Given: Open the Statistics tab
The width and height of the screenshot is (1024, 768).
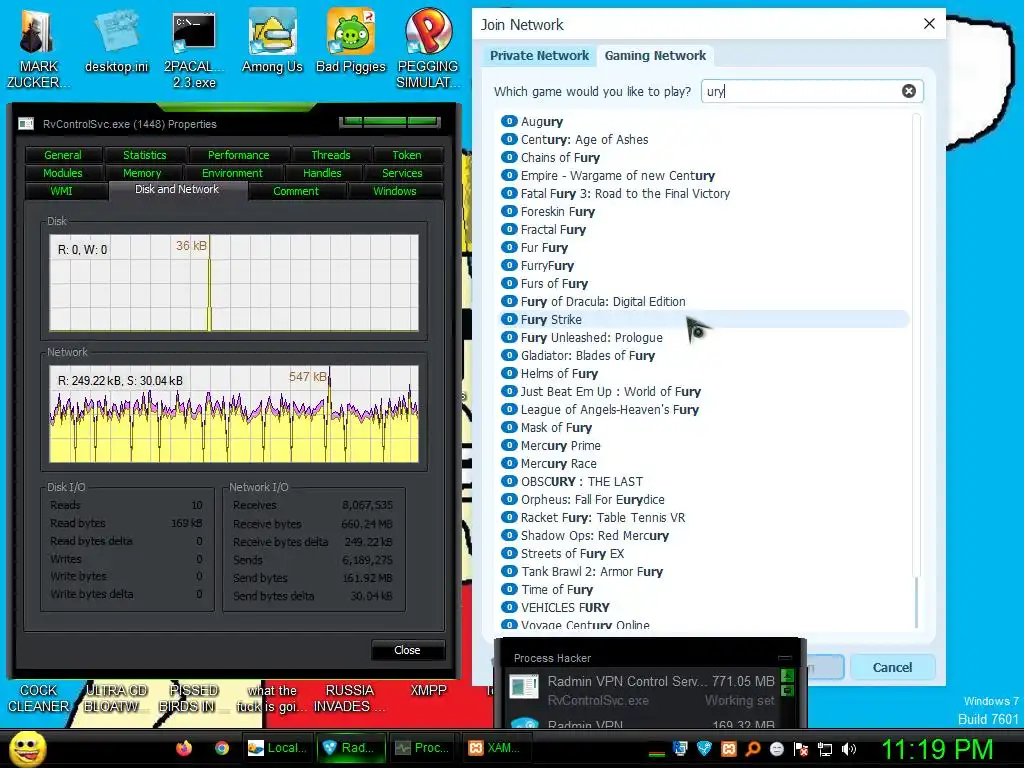Looking at the screenshot, I should (x=145, y=155).
